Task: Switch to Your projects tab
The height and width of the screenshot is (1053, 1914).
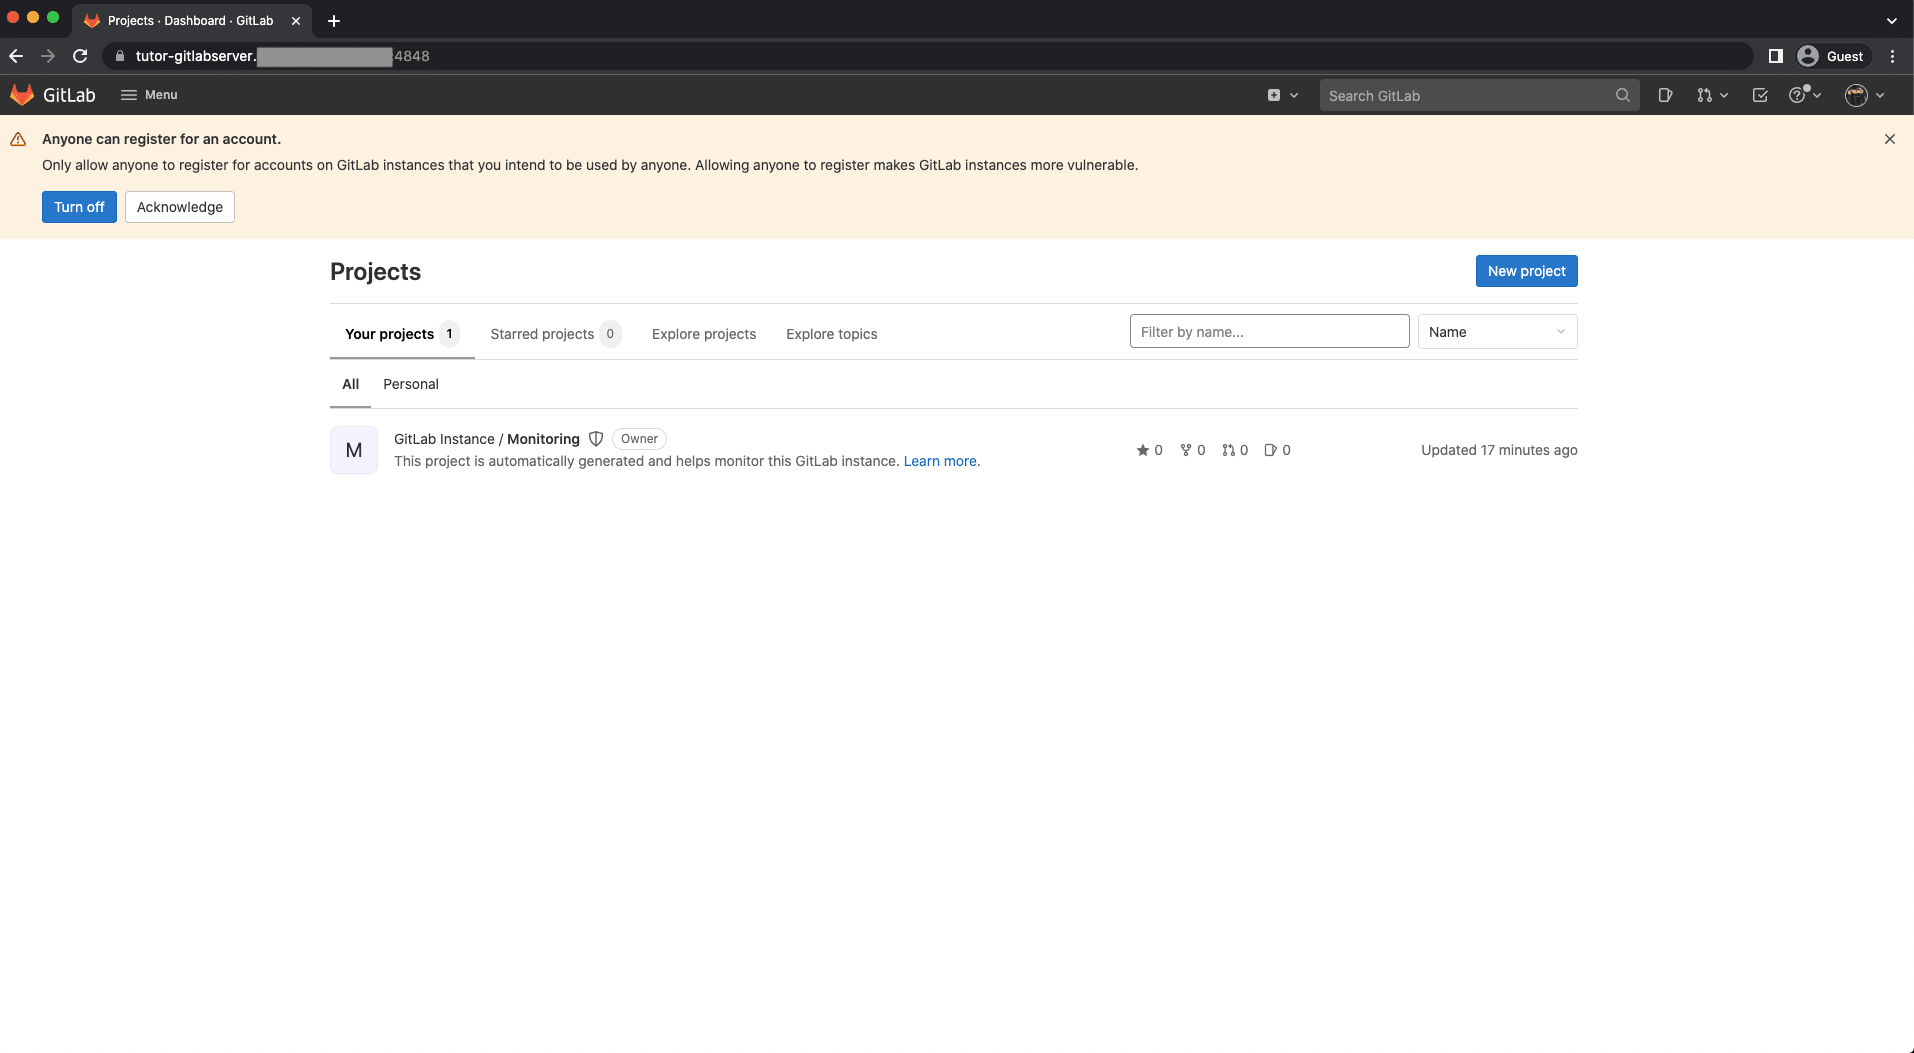Action: (x=401, y=334)
